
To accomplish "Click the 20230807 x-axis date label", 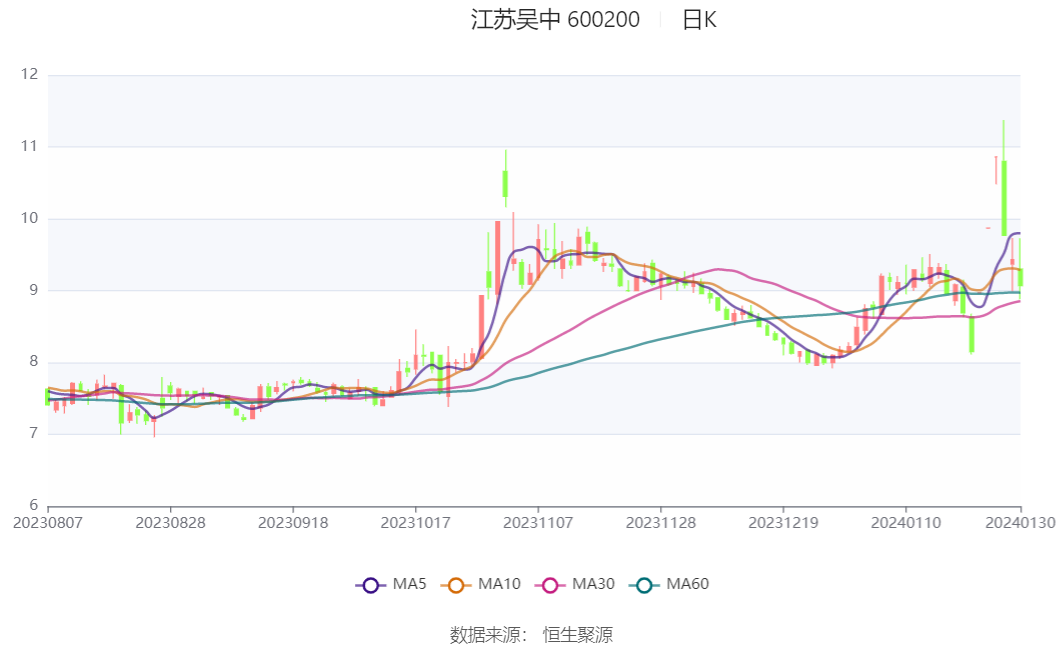I will 47,523.
